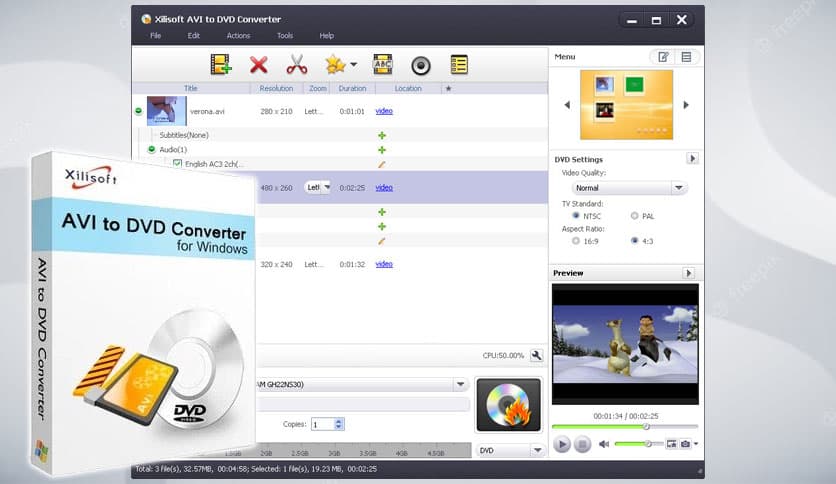836x484 pixels.
Task: Click the star column header
Action: (448, 88)
